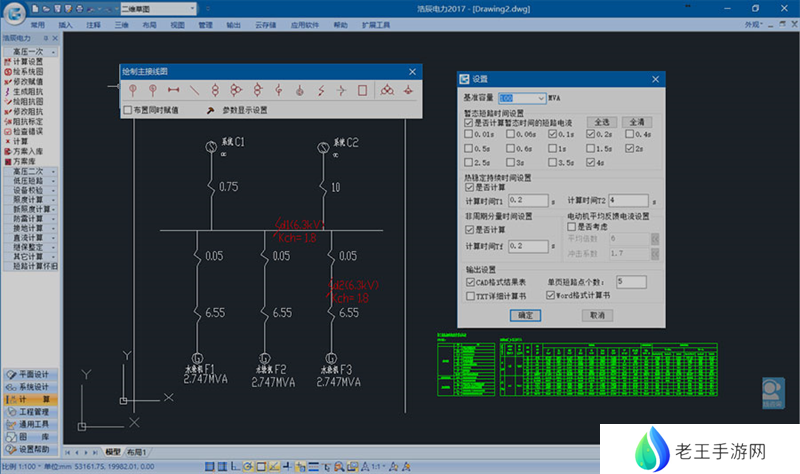Select the straight line symbol in 绘制主接线图 toolbar
Image resolution: width=800 pixels, height=474 pixels.
tap(195, 90)
